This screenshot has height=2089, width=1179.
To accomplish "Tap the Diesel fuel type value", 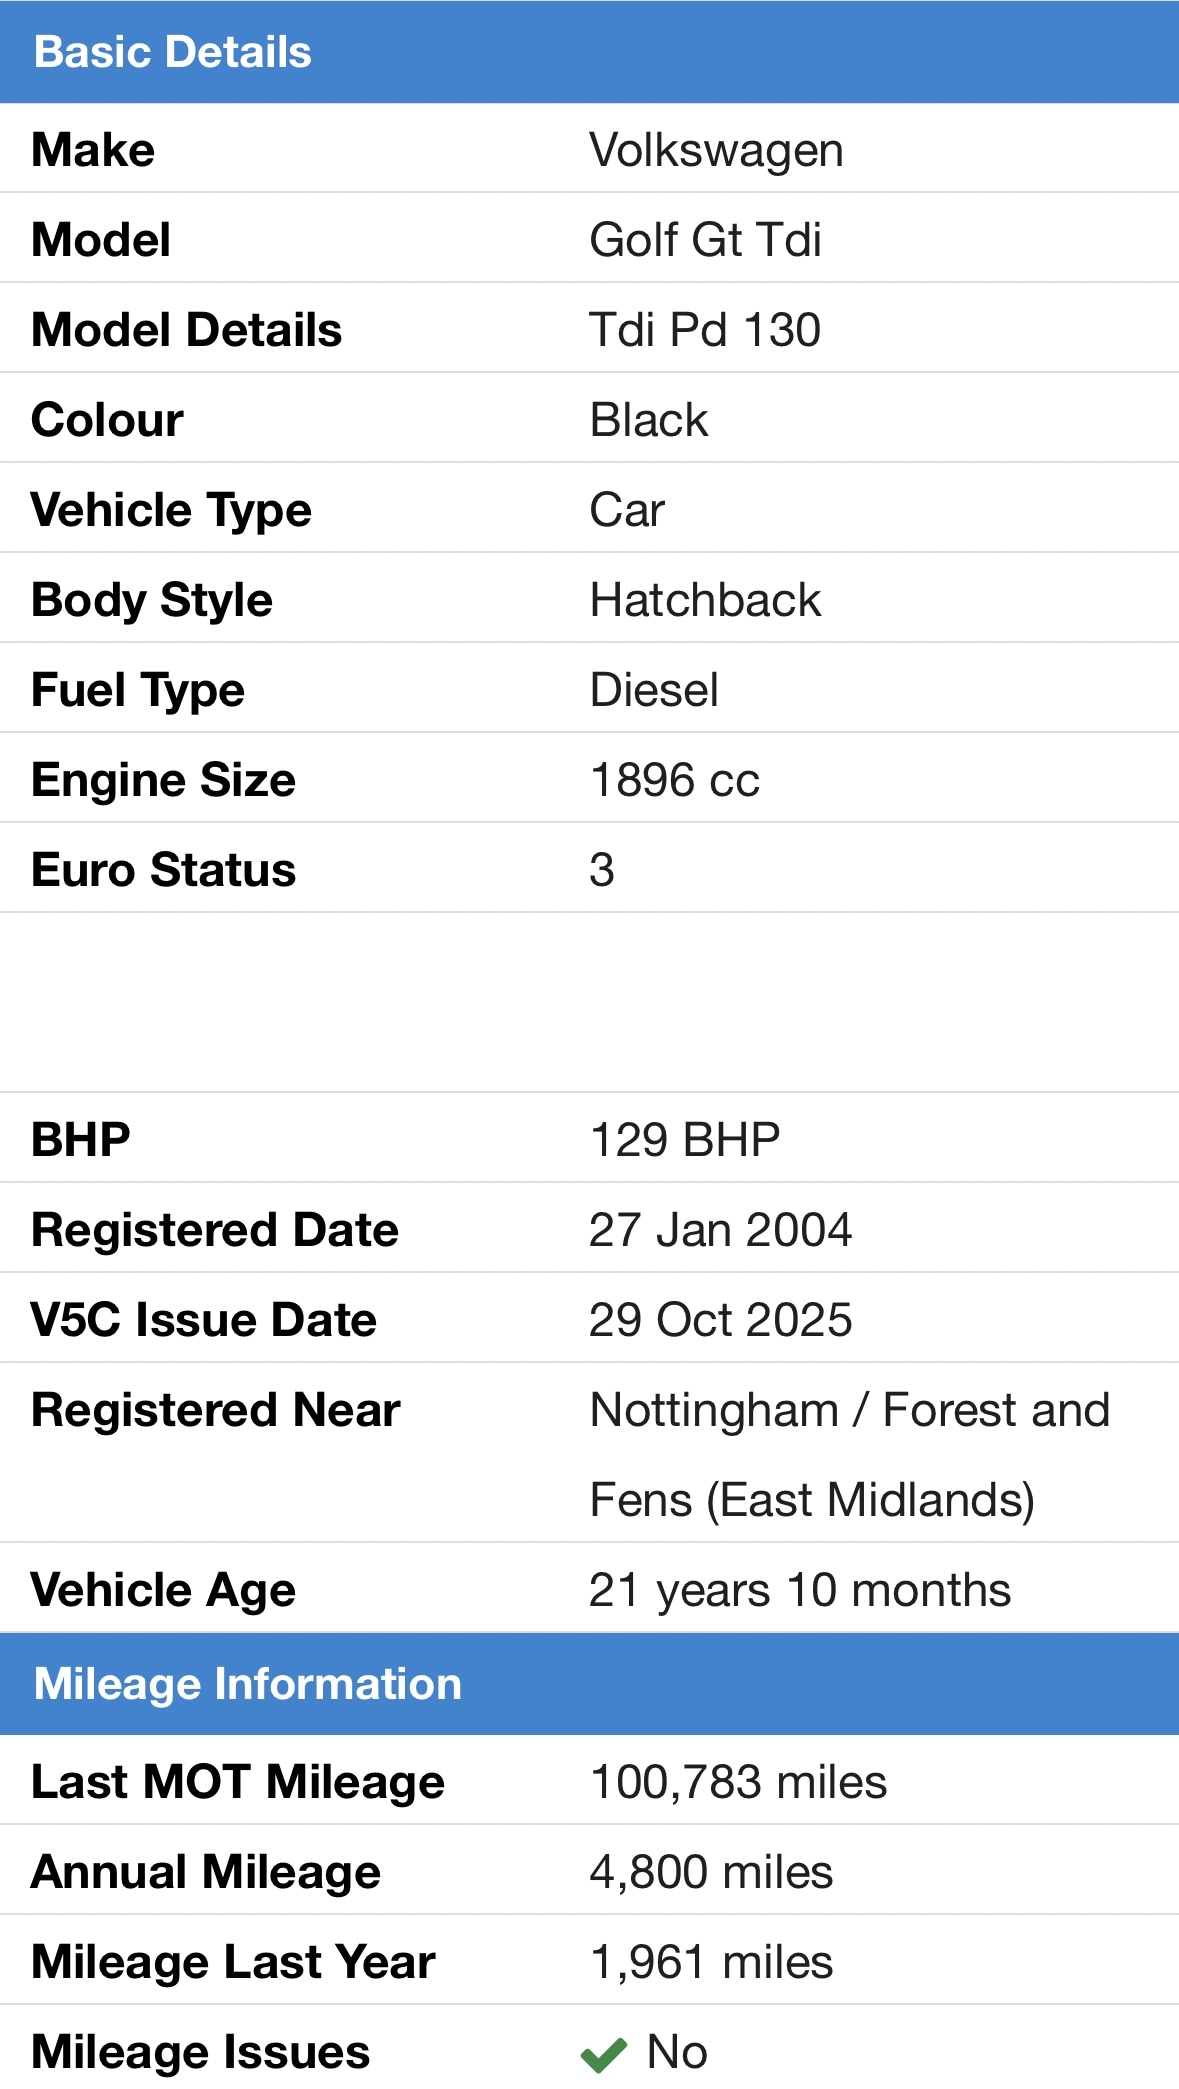I will pos(654,690).
